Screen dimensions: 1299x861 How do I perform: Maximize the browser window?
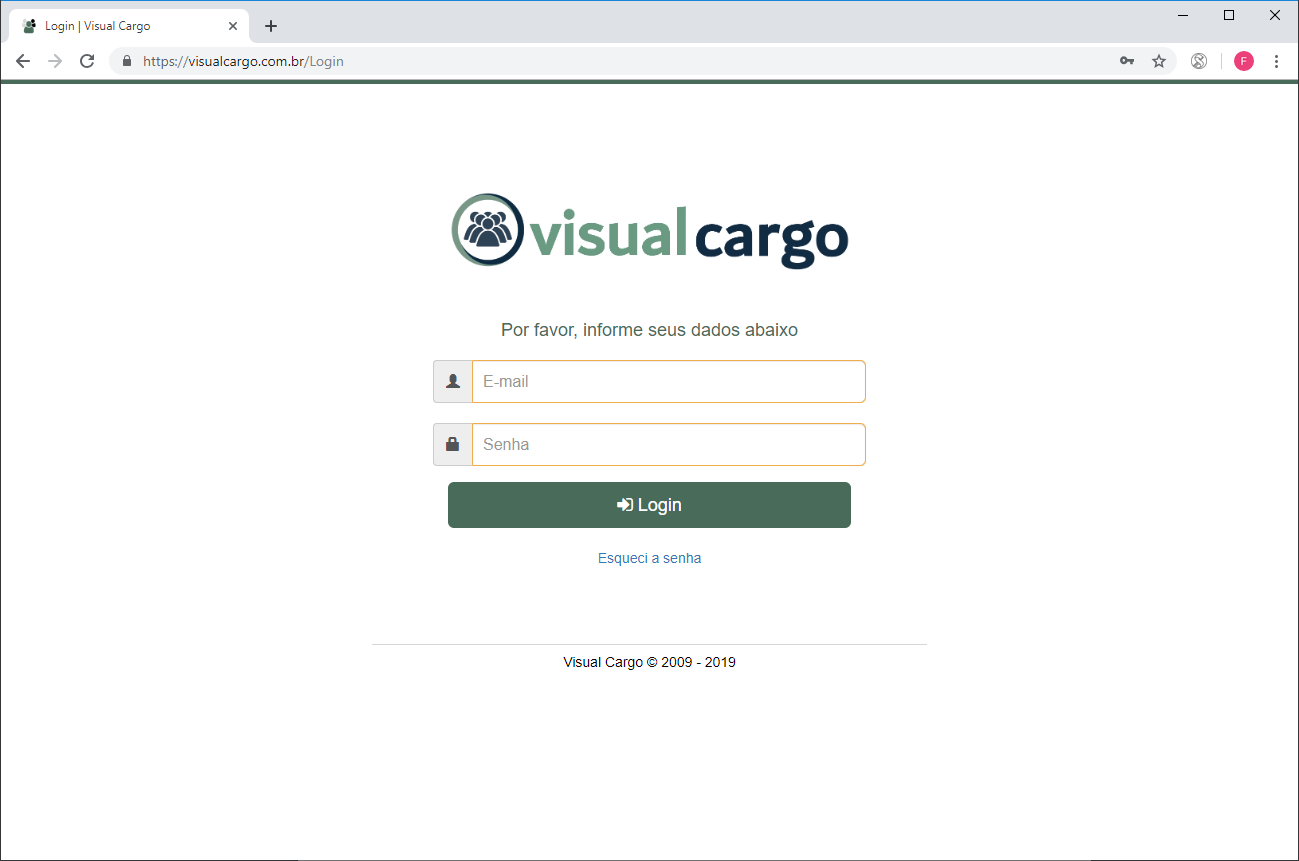1229,15
